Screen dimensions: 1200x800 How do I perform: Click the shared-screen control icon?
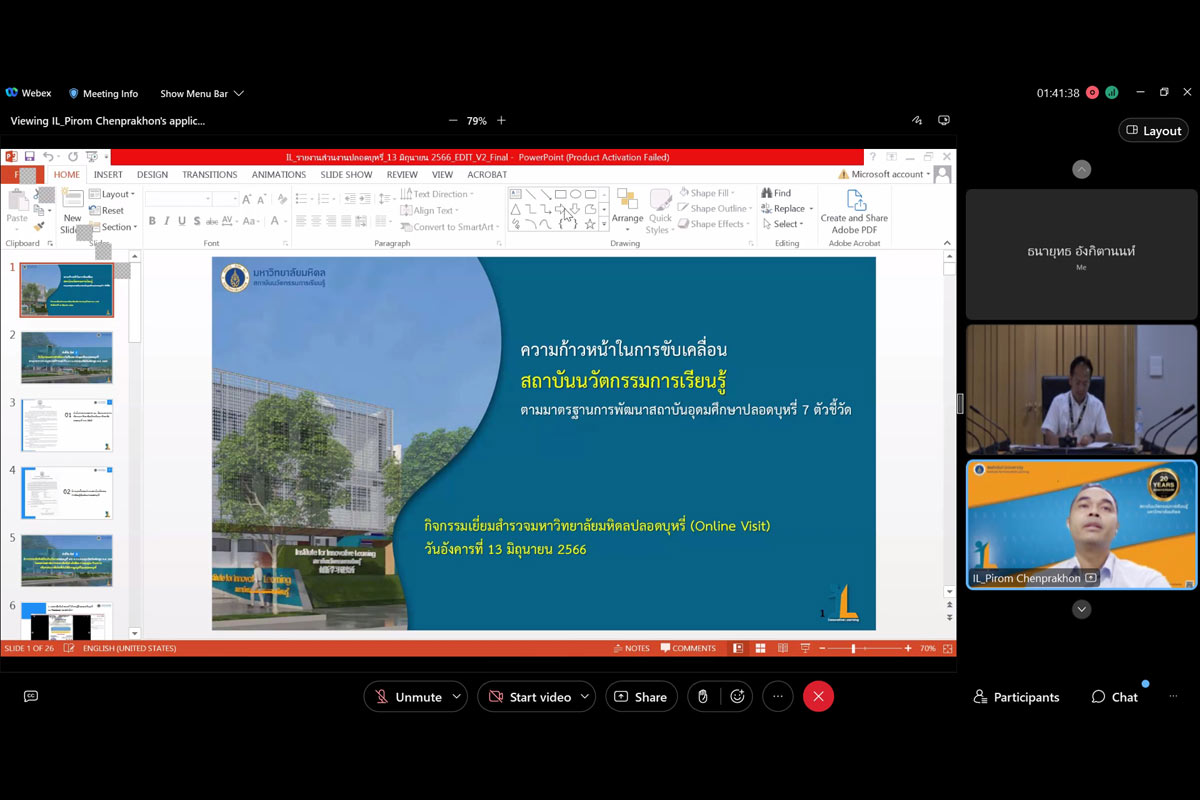click(943, 121)
